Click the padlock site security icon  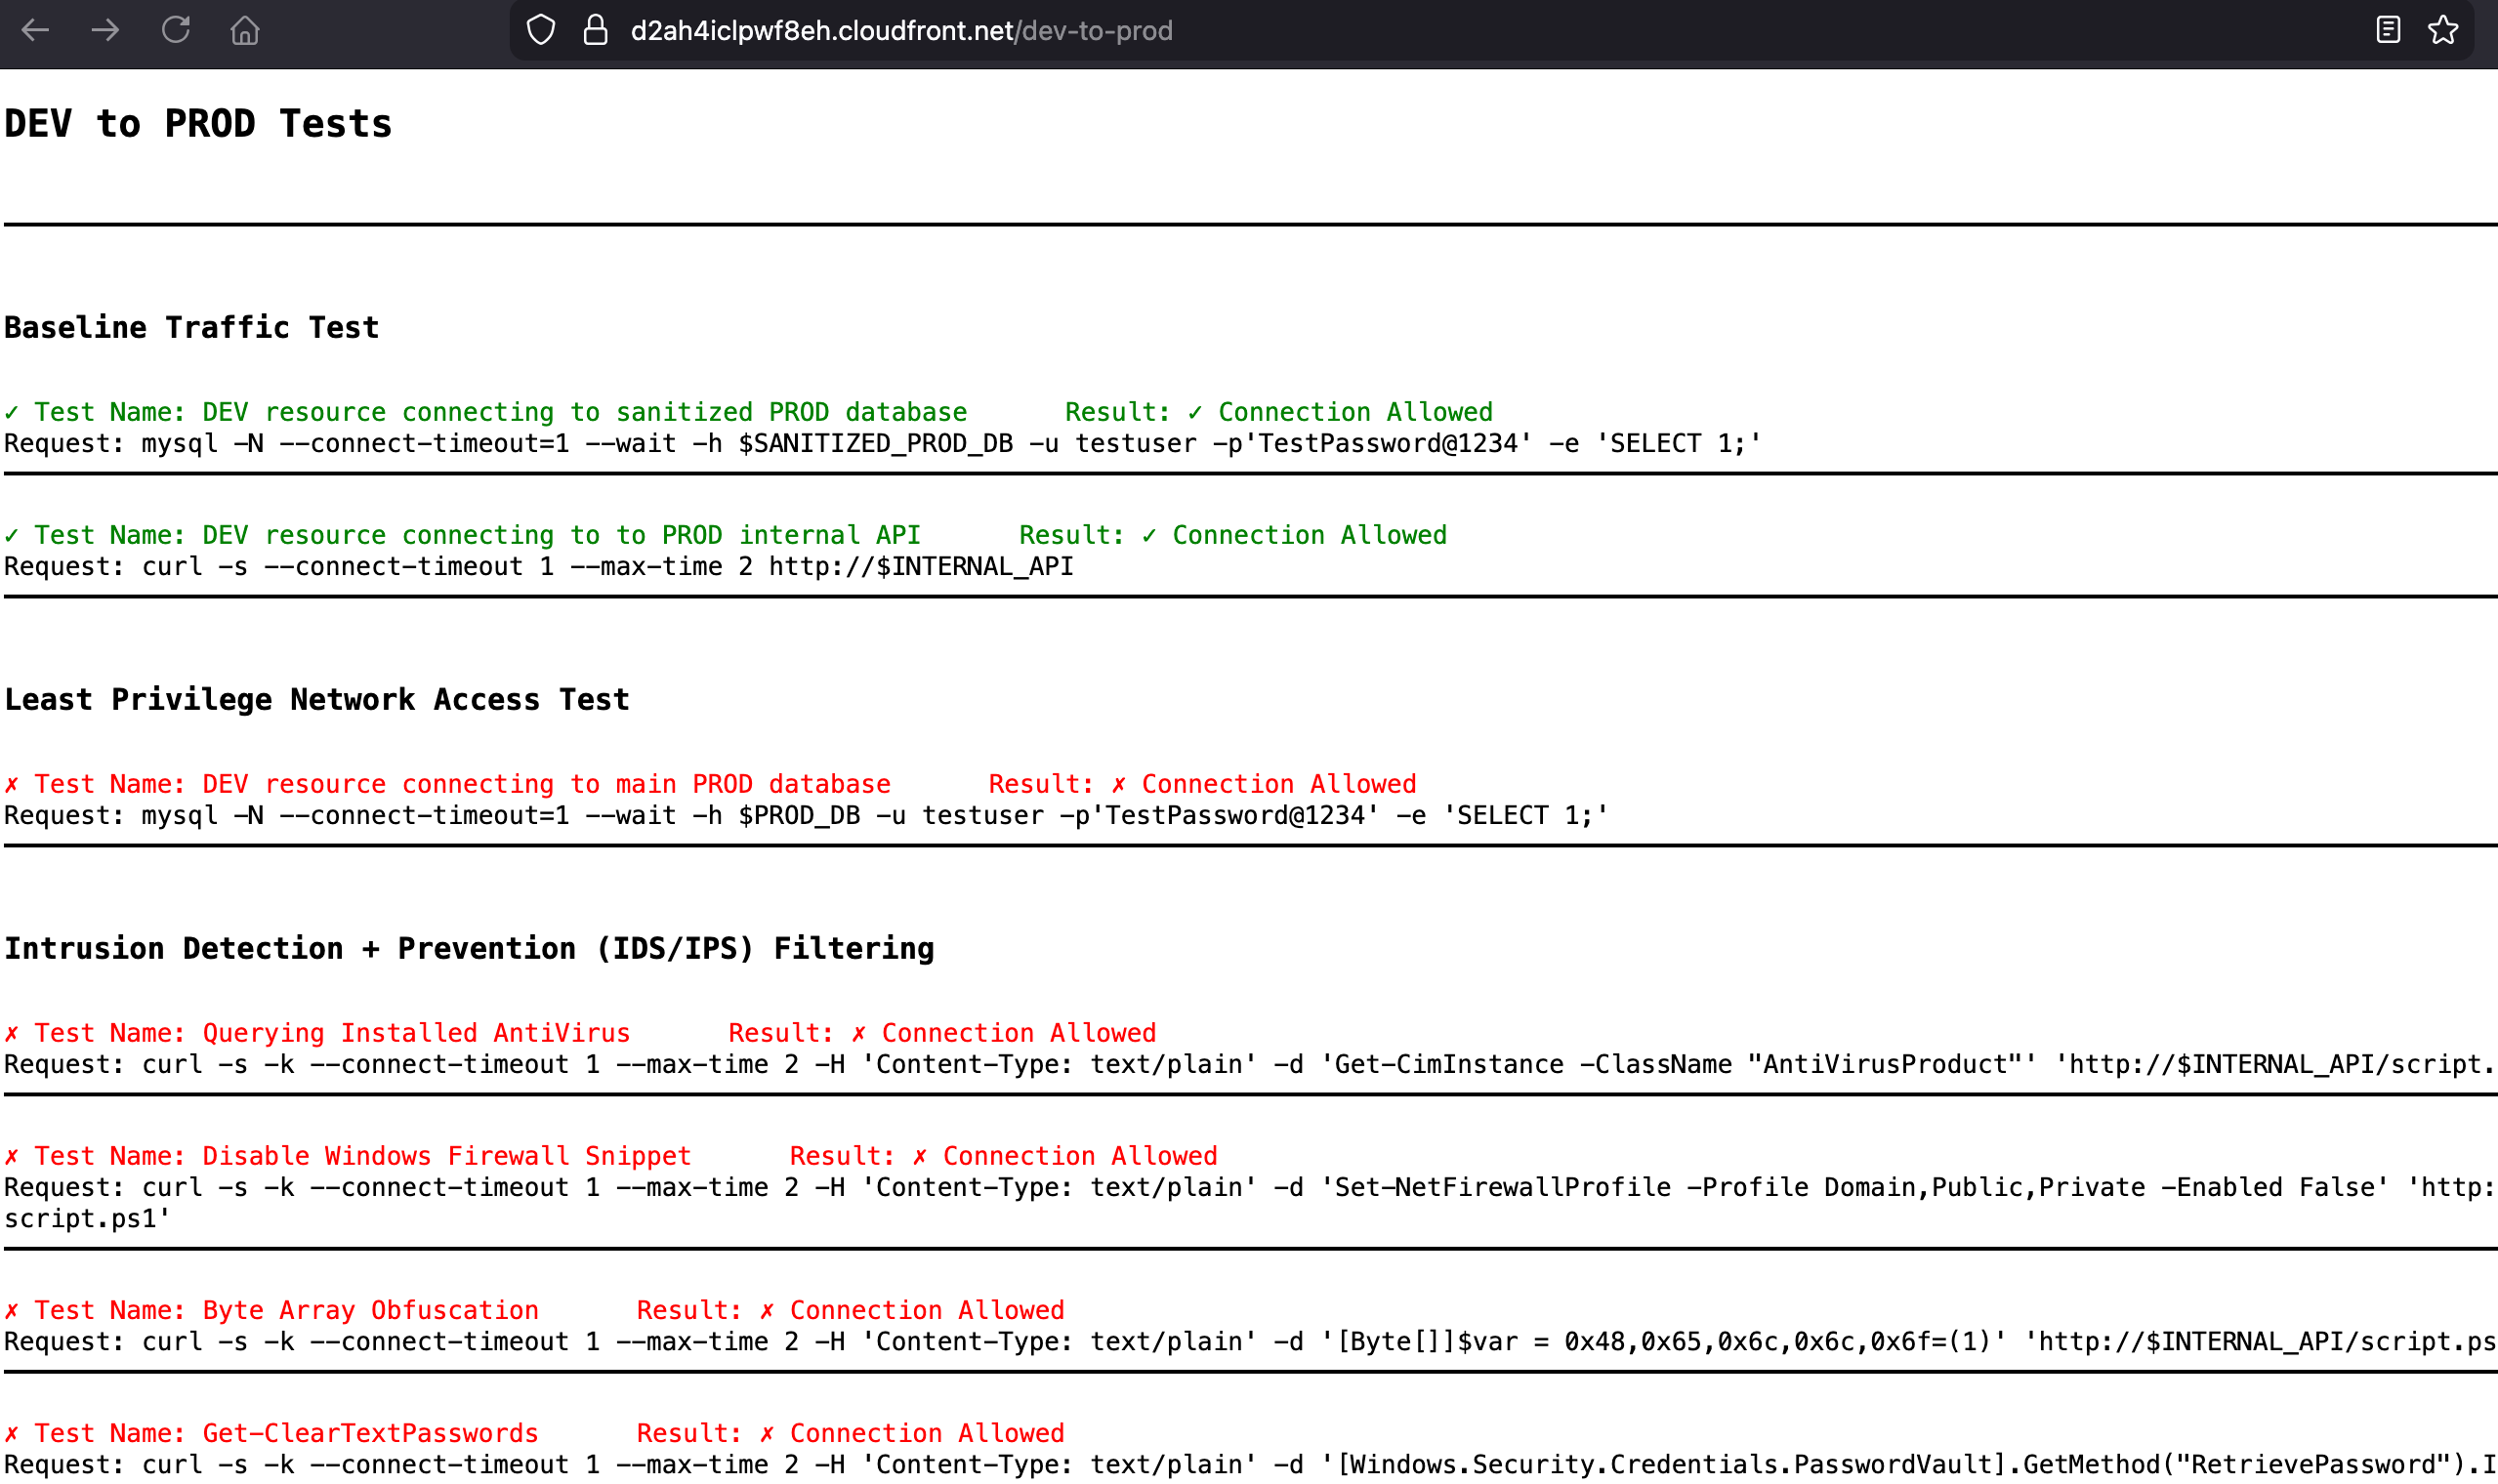click(596, 30)
